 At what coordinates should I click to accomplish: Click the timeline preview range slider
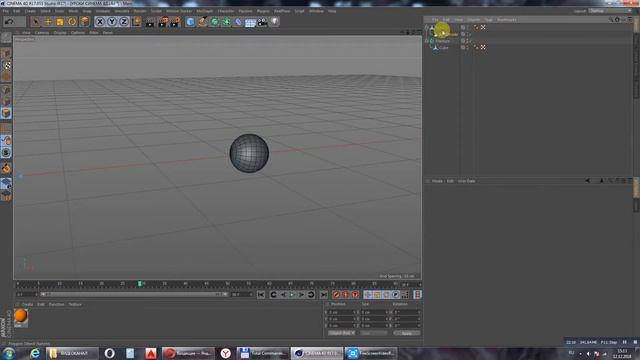click(133, 294)
